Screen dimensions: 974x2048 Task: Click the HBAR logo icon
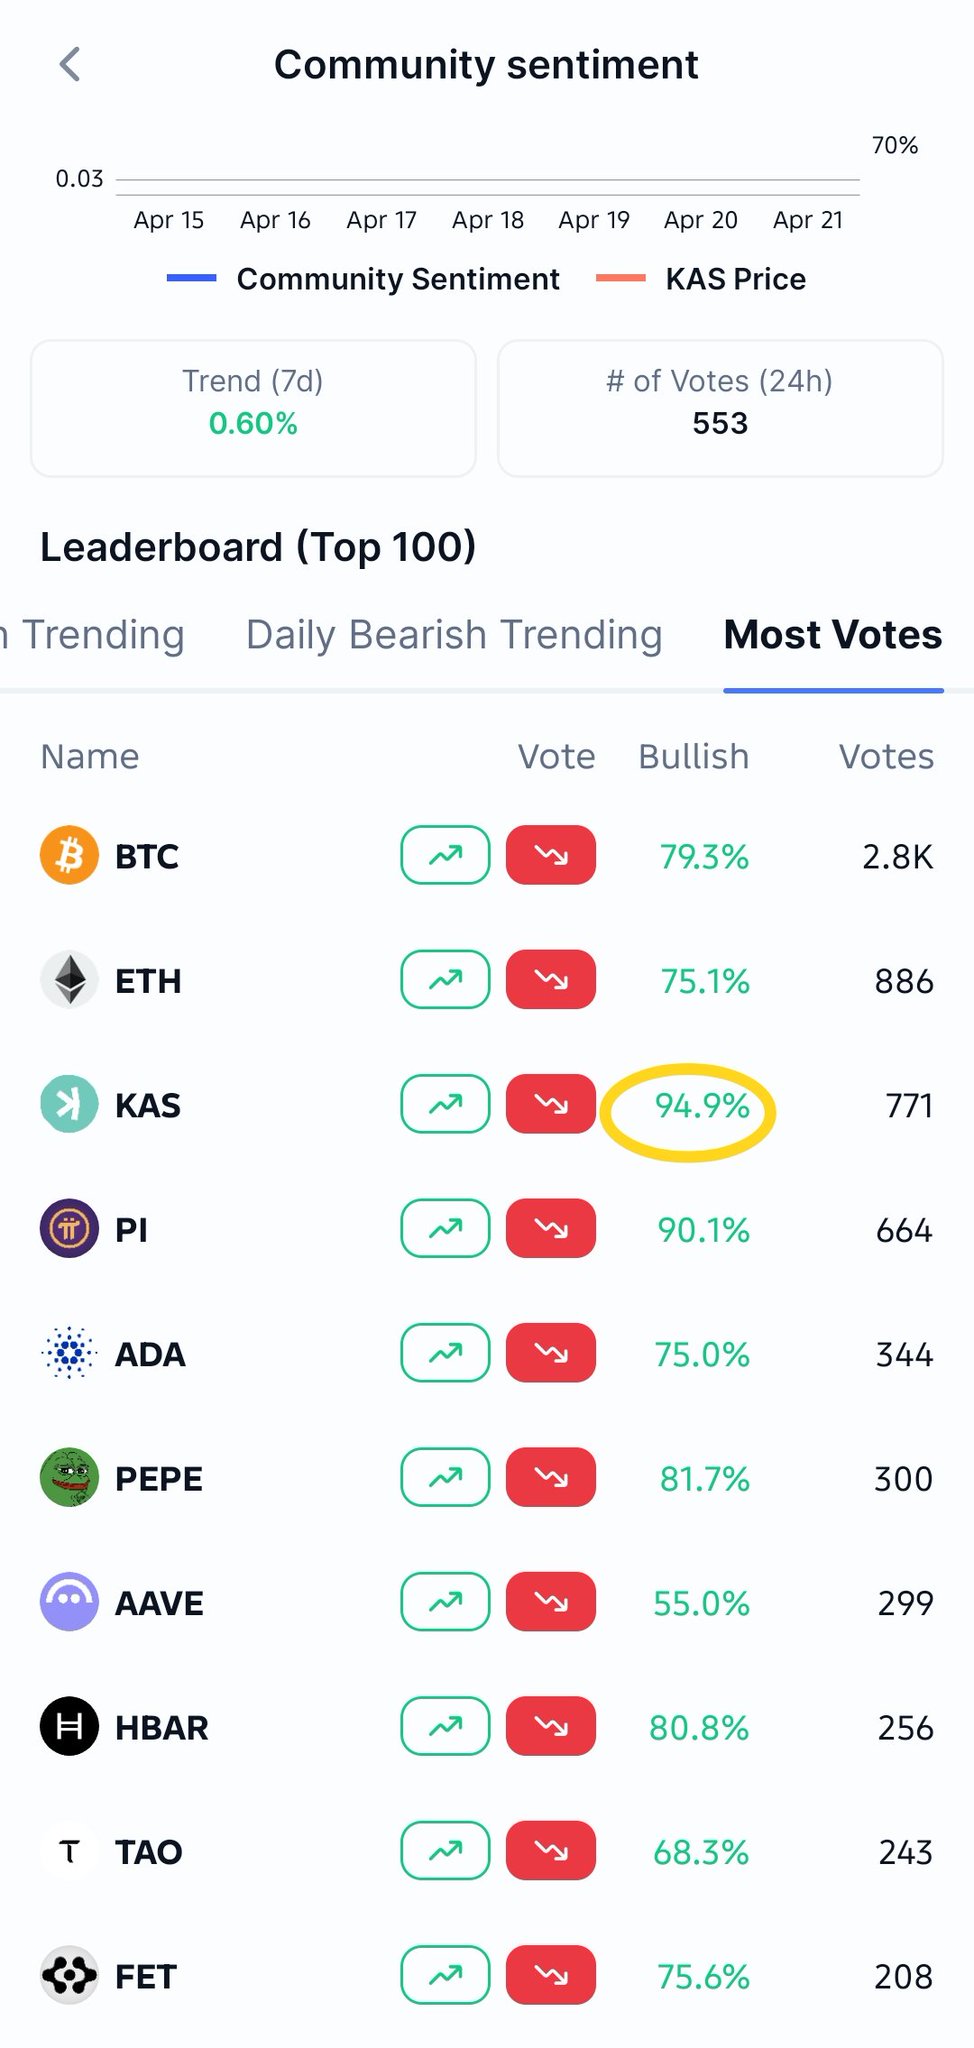click(x=69, y=1727)
